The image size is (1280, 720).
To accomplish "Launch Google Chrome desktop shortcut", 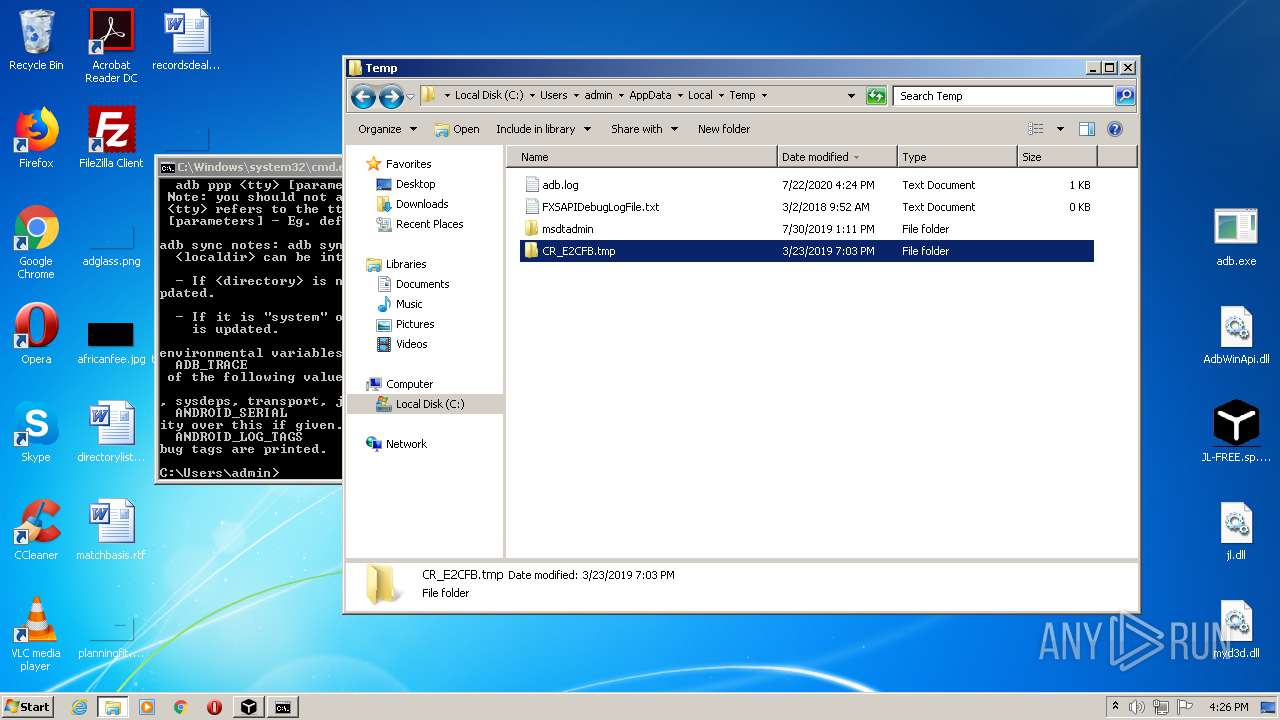I will click(36, 242).
